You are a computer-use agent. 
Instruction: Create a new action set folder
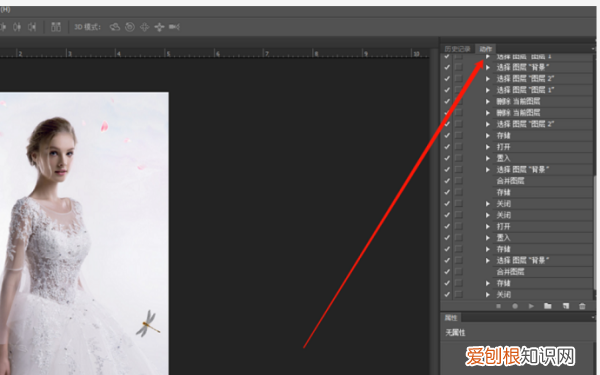(548, 306)
